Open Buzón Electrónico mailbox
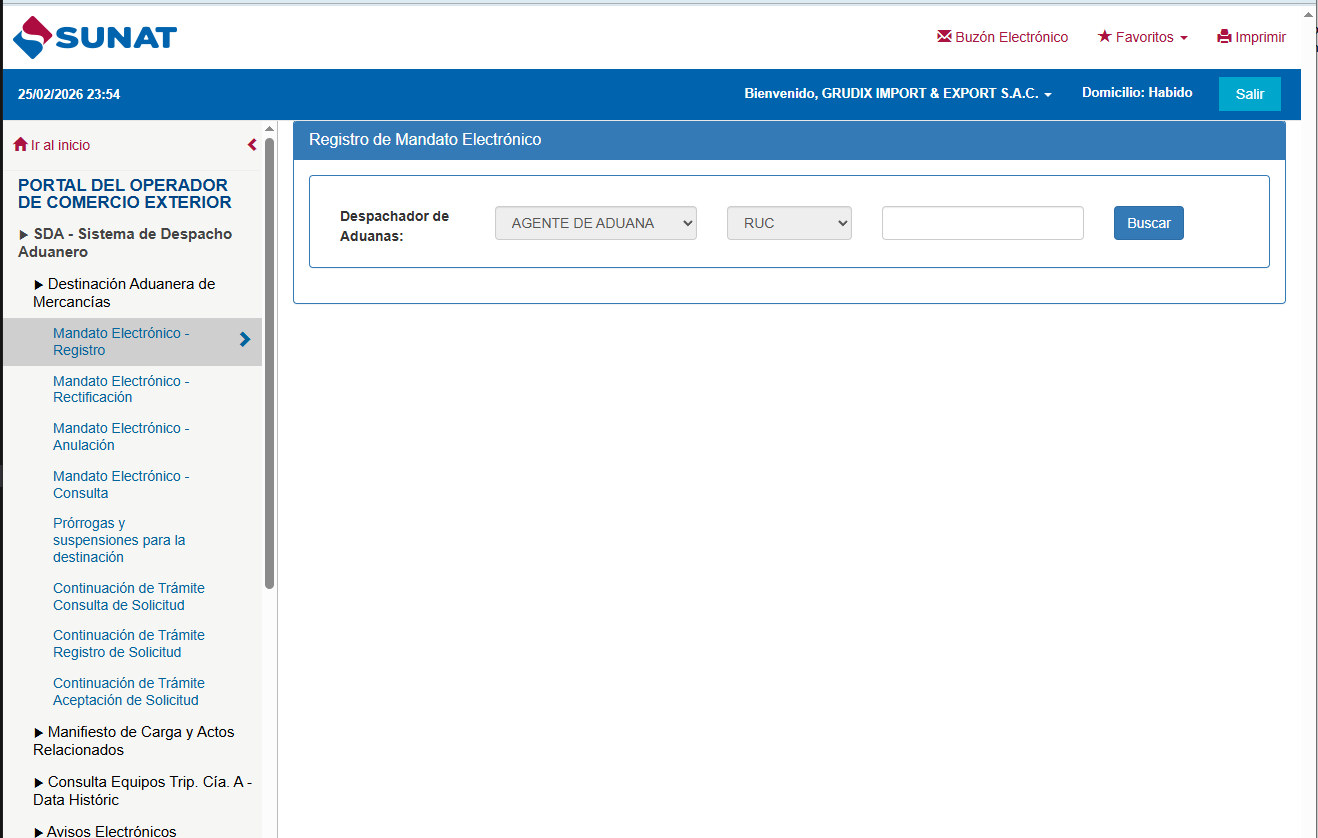This screenshot has width=1318, height=838. (1002, 37)
